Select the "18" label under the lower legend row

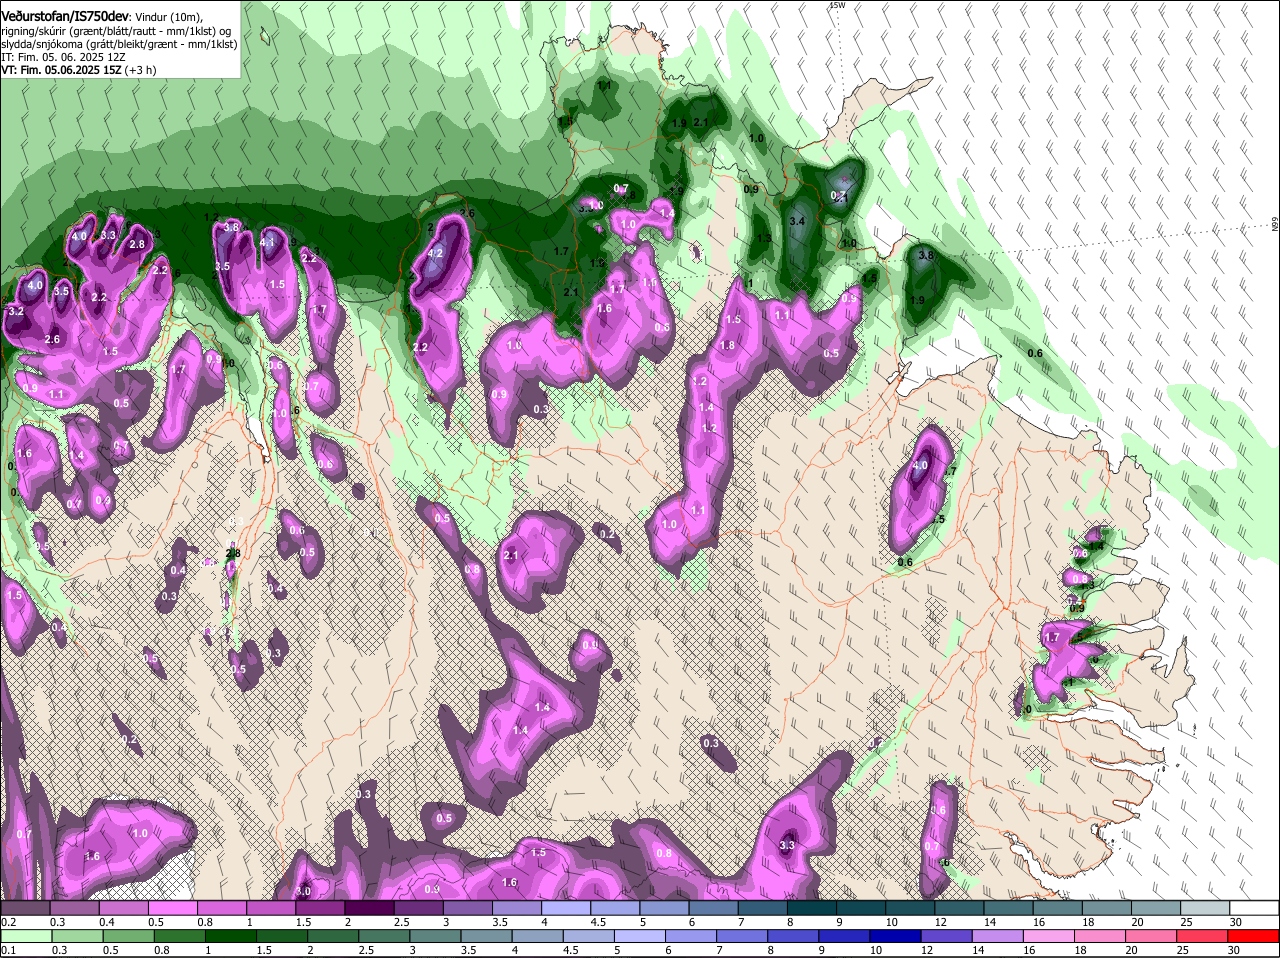pyautogui.click(x=1081, y=950)
